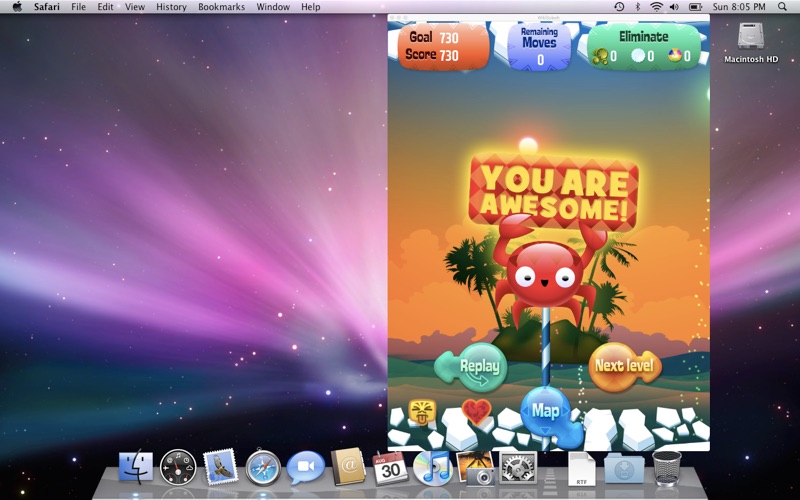
Task: Open iTunes in the Dock
Action: [433, 467]
